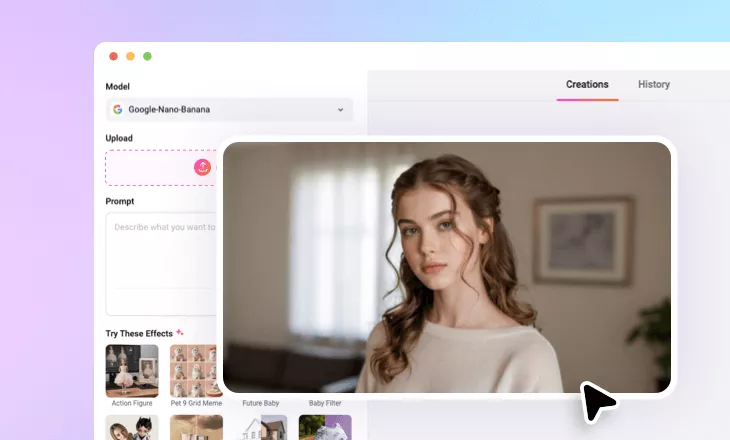
Task: Open the Google-Nano-Banana model dropdown
Action: [229, 110]
